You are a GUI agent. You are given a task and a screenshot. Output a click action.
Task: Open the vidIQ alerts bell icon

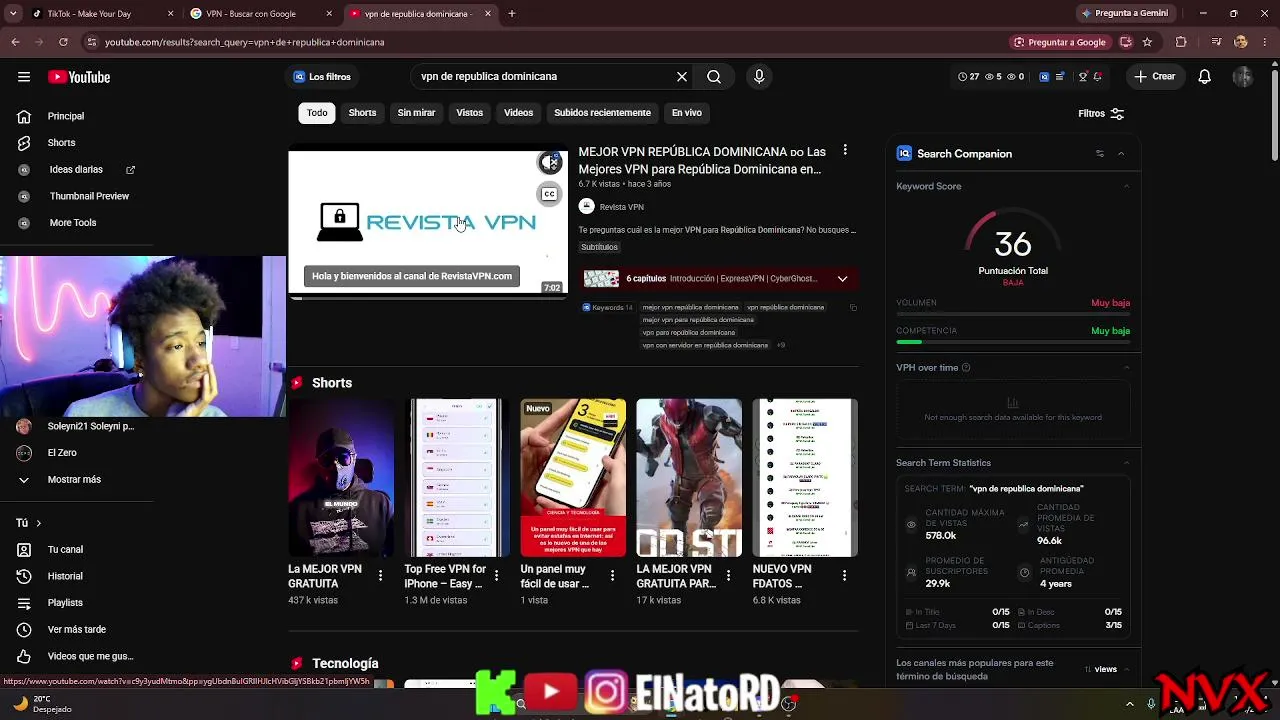click(1098, 77)
